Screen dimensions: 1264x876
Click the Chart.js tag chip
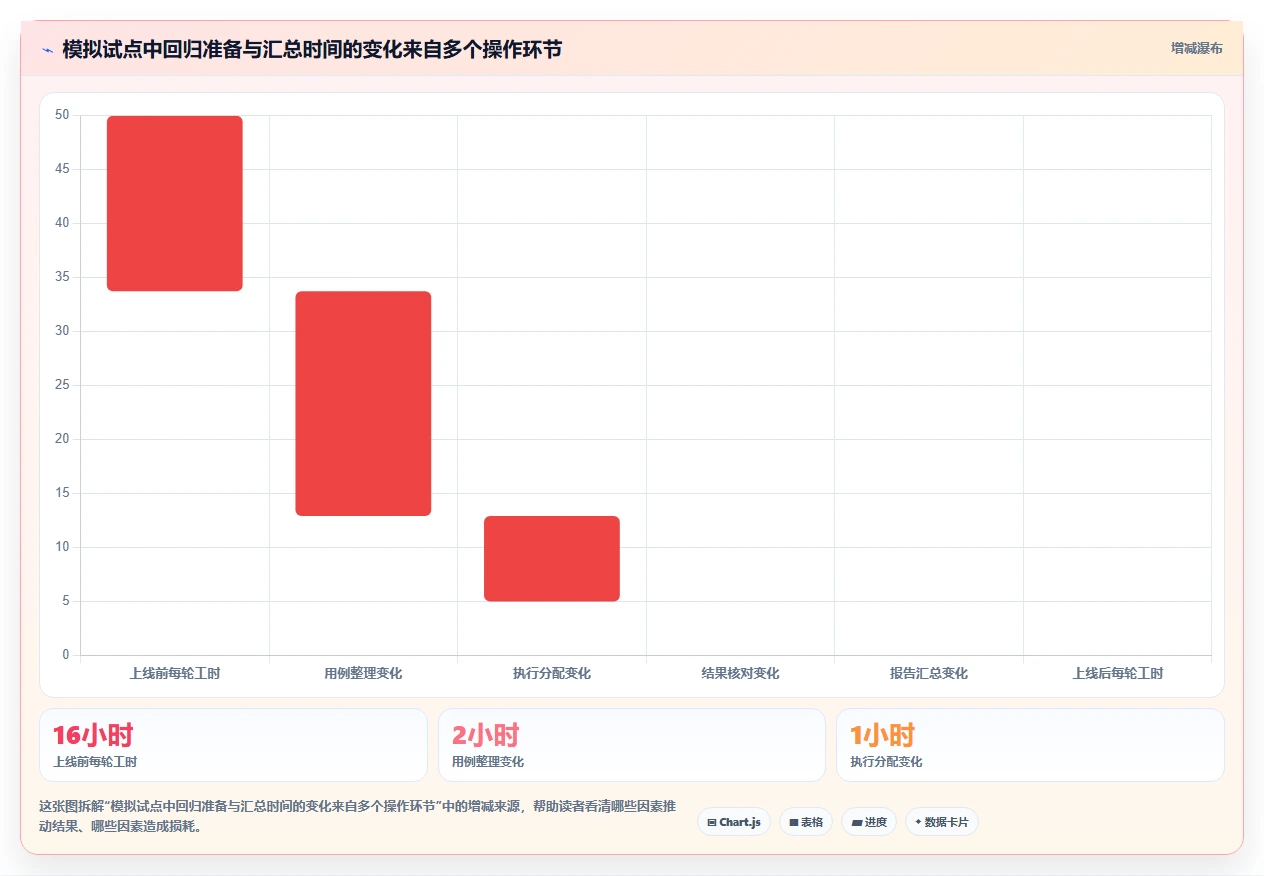pyautogui.click(x=734, y=822)
